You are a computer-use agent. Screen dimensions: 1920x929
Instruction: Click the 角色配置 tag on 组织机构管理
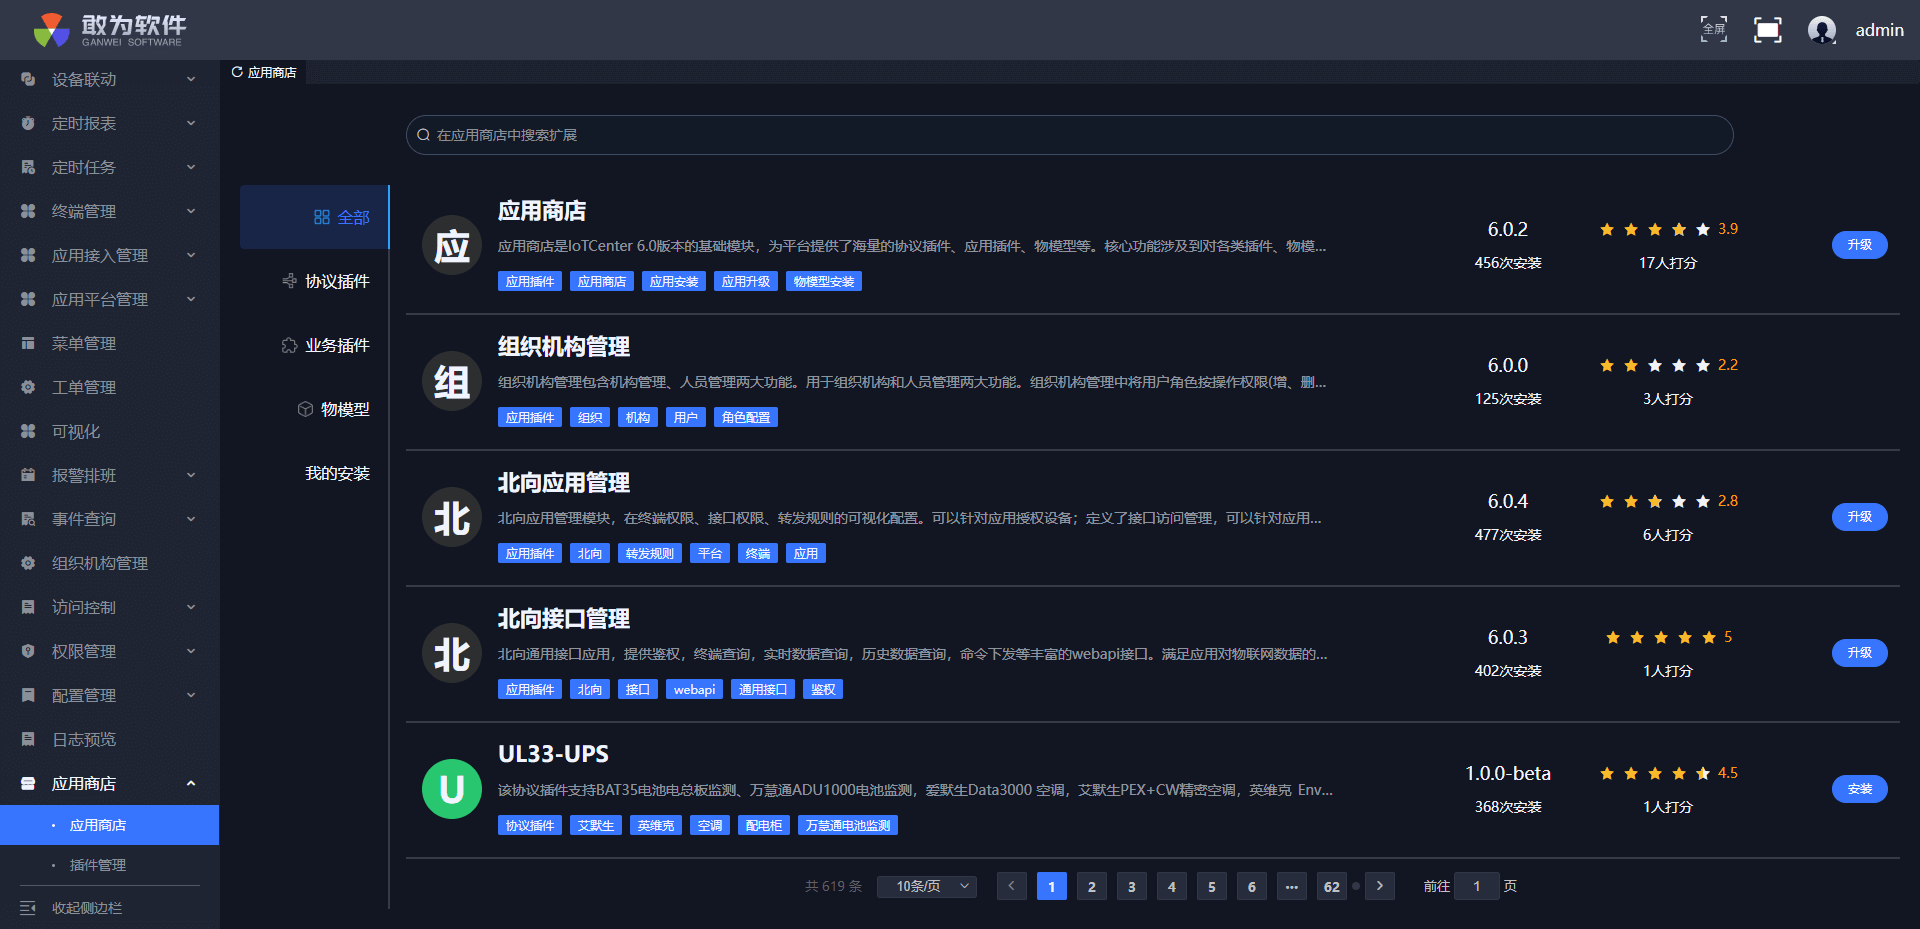(746, 417)
